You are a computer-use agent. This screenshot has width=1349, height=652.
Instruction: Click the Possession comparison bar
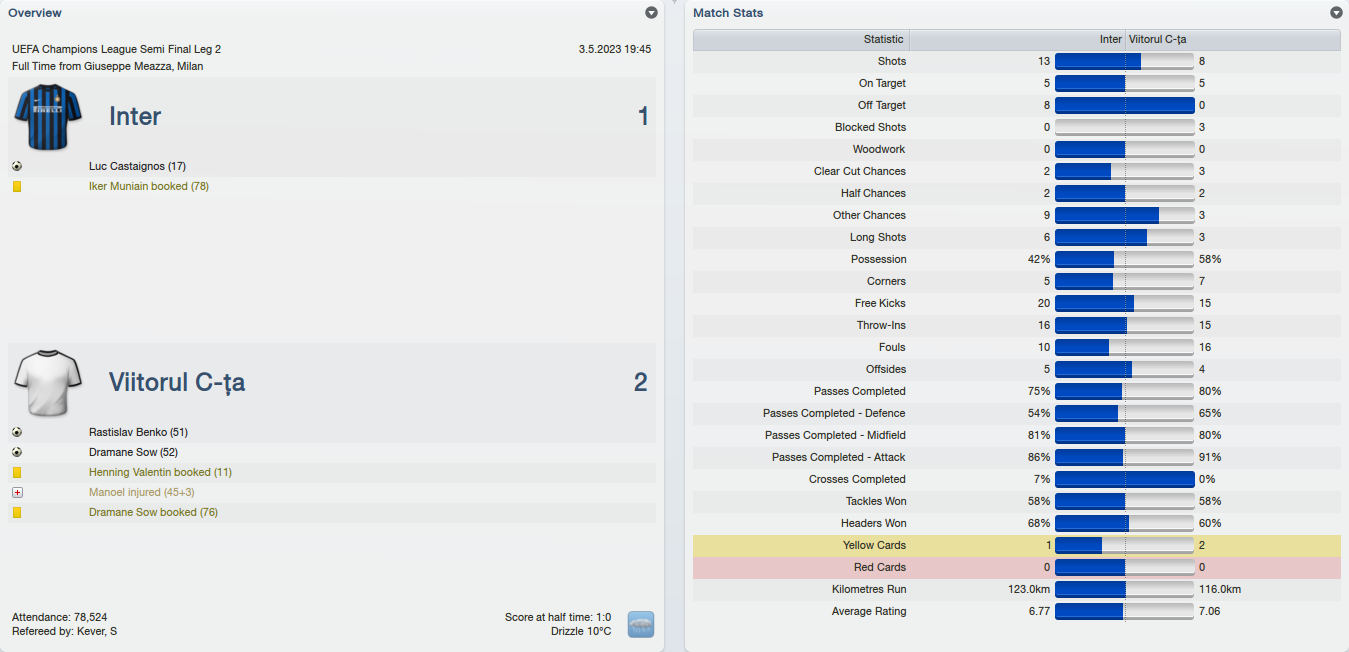[1124, 259]
